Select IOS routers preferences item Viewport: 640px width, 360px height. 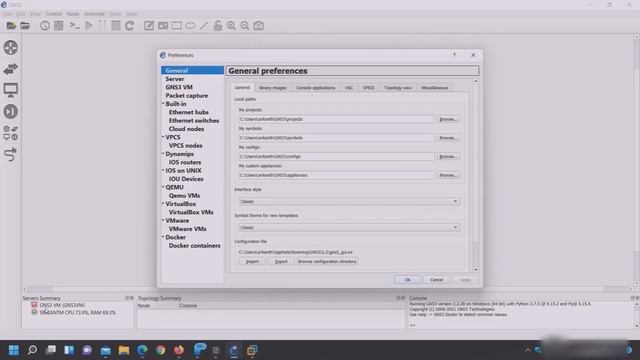click(185, 162)
